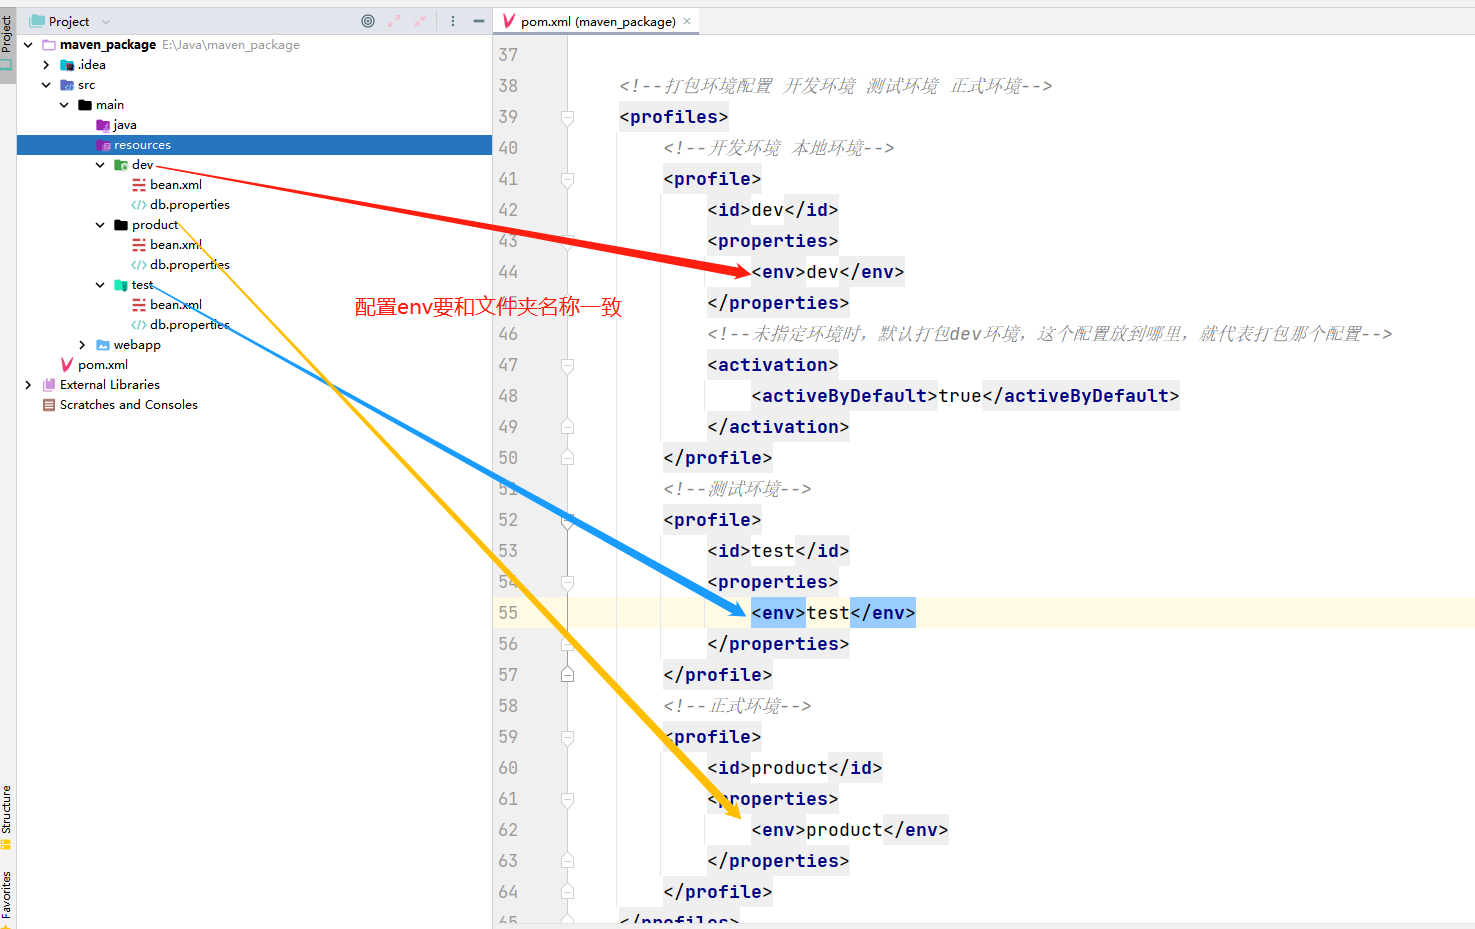Open db.properties under the product folder
This screenshot has width=1475, height=929.
click(x=189, y=265)
